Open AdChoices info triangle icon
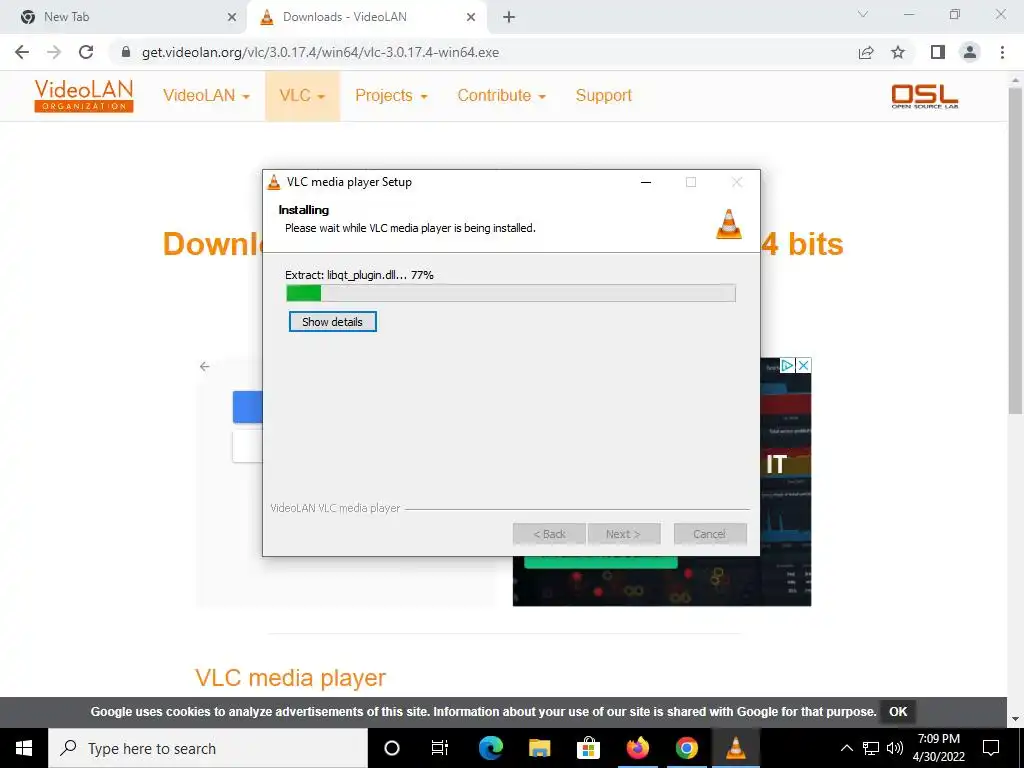Screen dimensions: 1024x768 [x=788, y=366]
